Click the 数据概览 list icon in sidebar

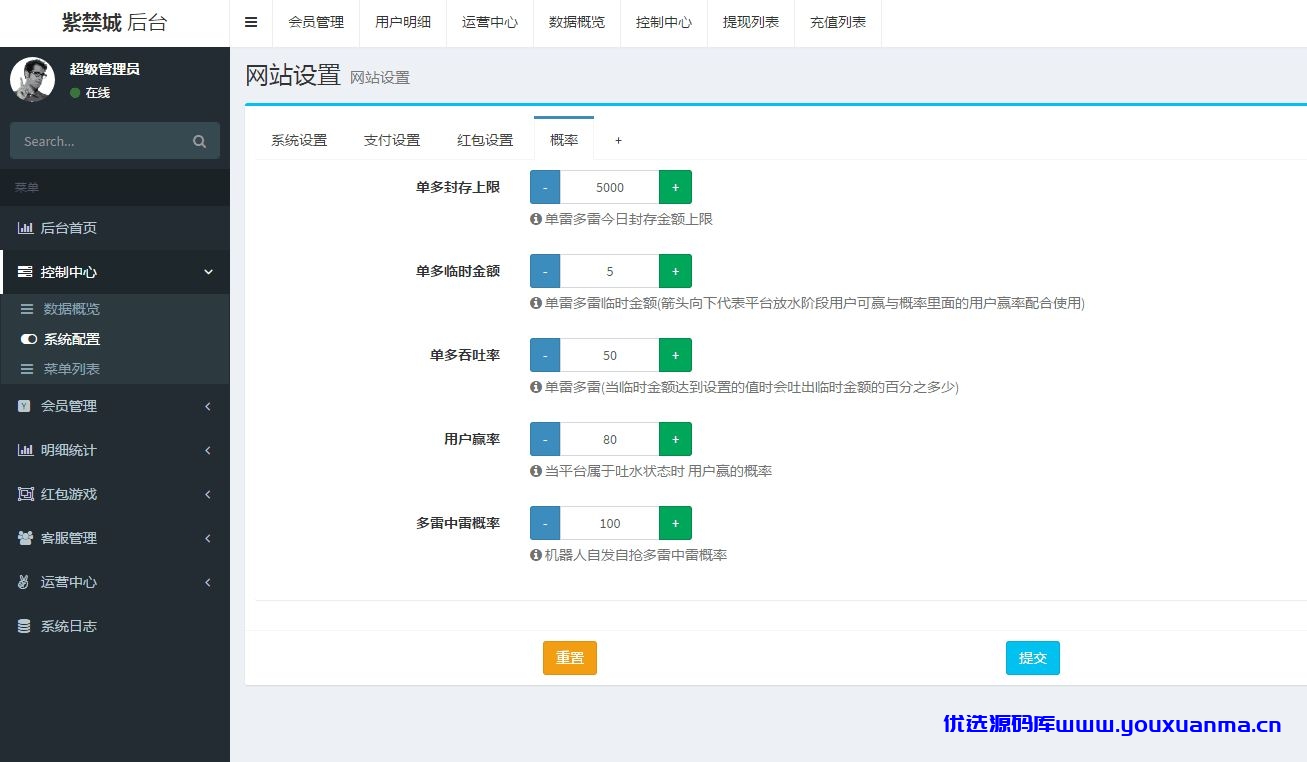(28, 310)
